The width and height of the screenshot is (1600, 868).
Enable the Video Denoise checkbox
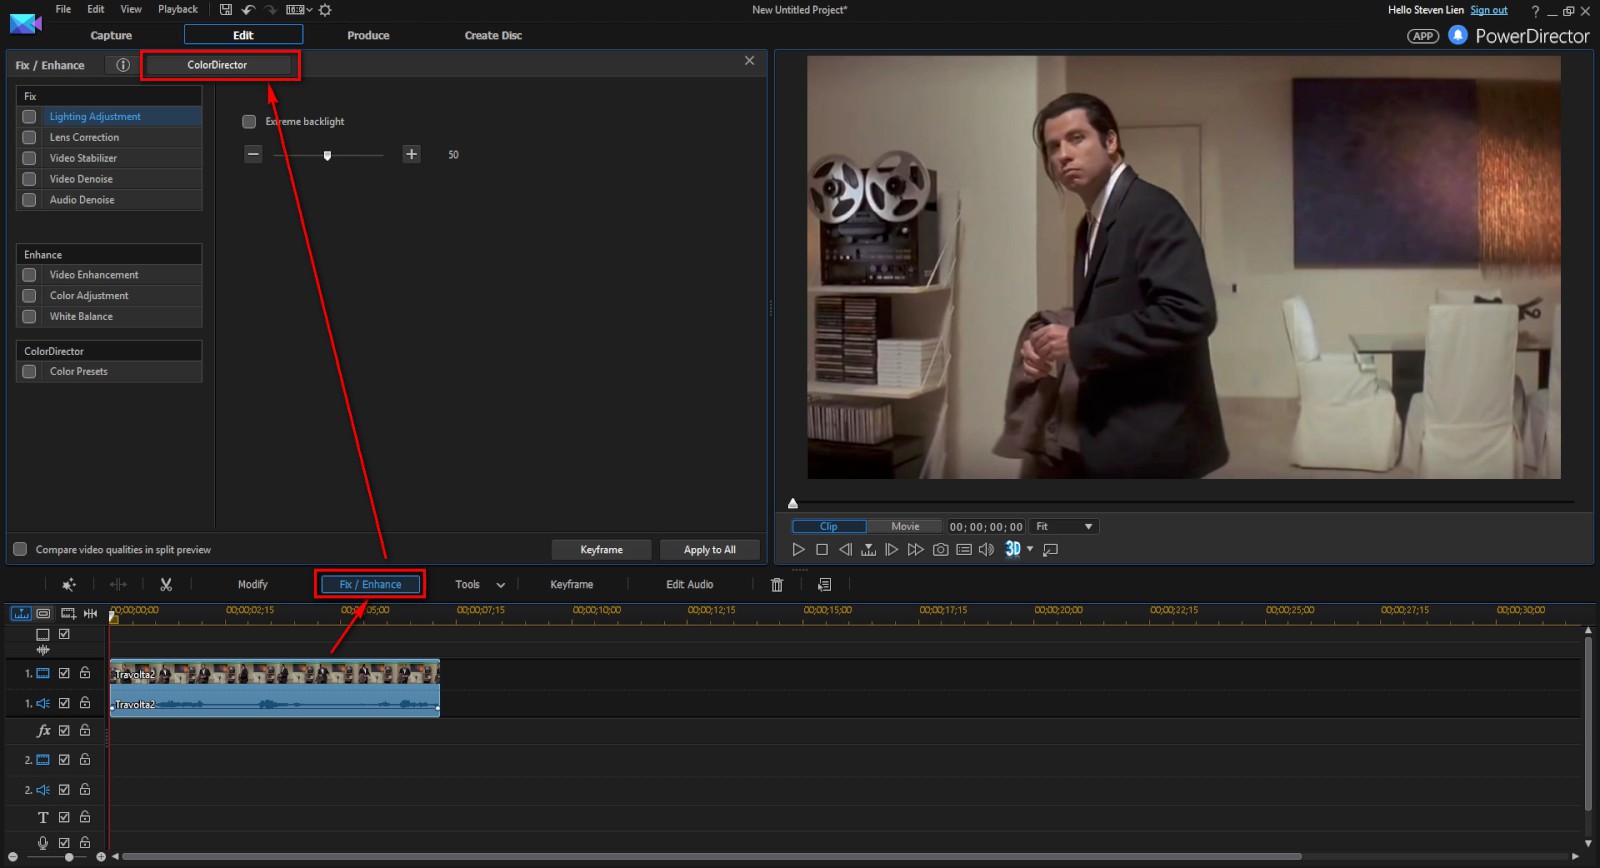(x=29, y=180)
